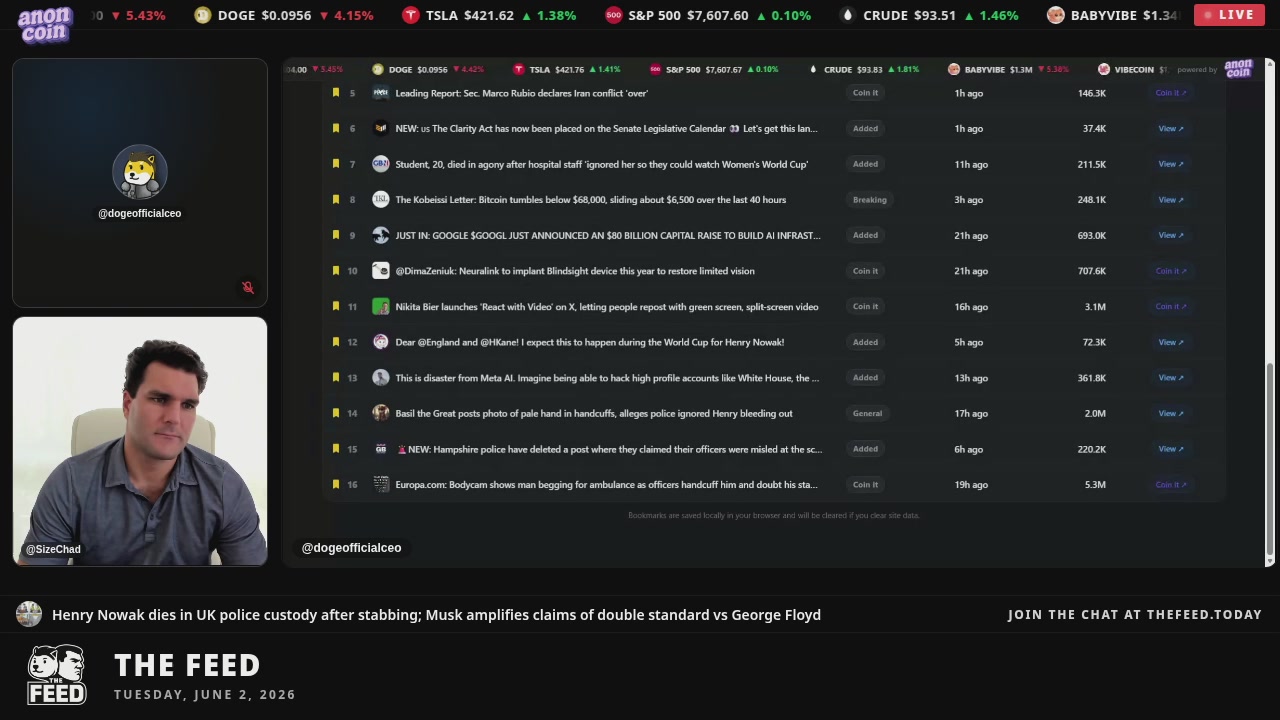Click source avatar of Student, 20 story
The image size is (1280, 720).
tap(381, 164)
